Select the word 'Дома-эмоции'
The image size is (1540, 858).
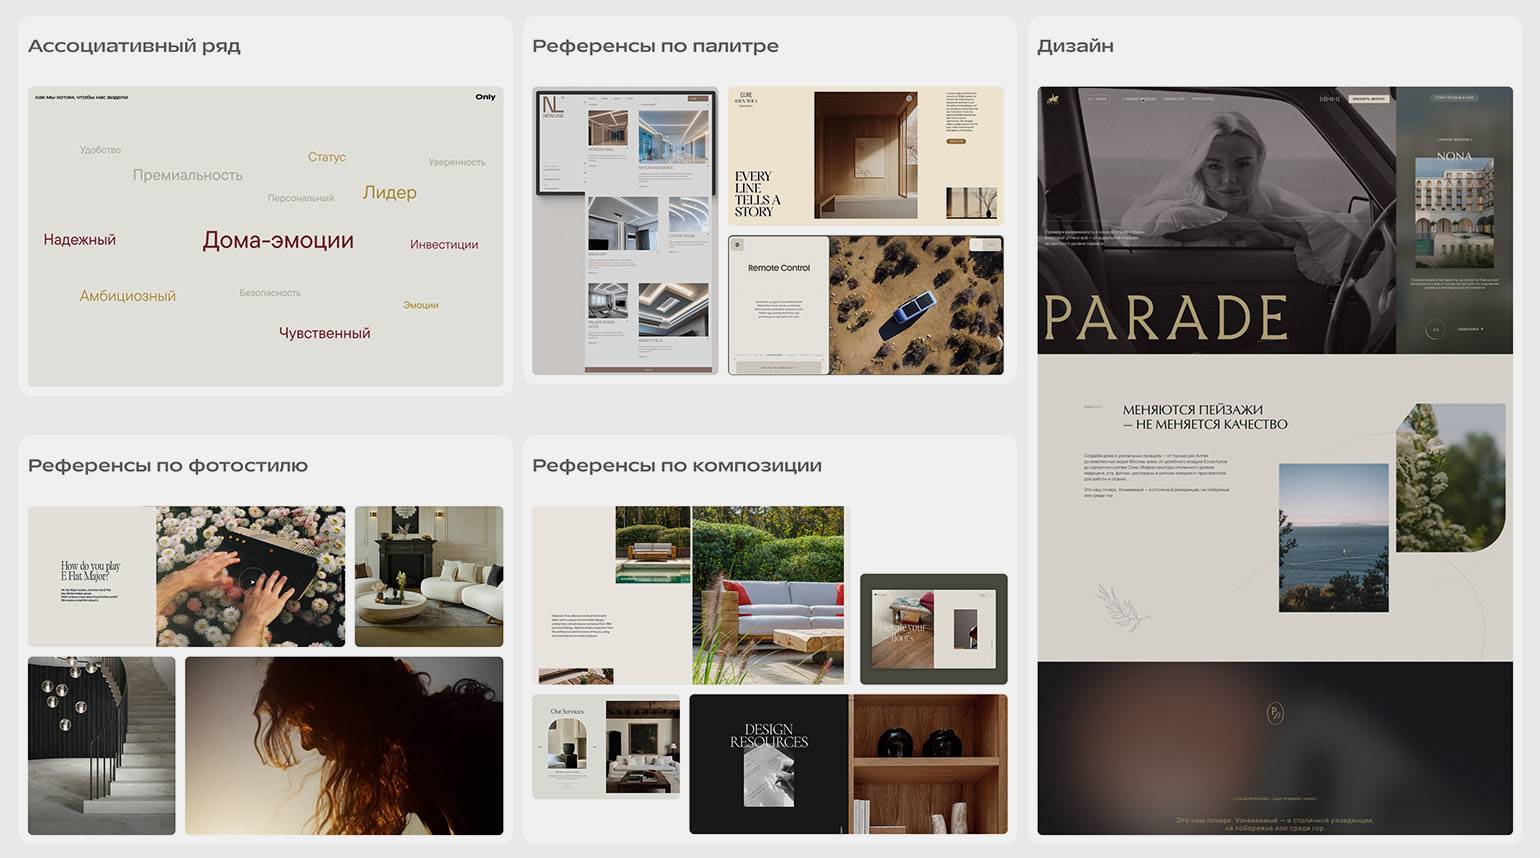[278, 240]
